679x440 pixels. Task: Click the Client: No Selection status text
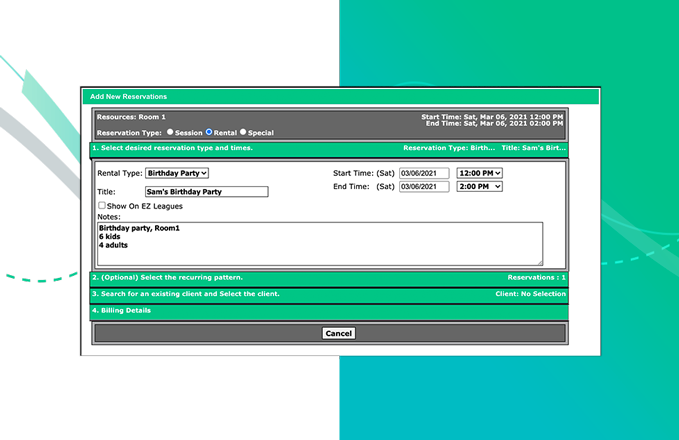[x=530, y=294]
